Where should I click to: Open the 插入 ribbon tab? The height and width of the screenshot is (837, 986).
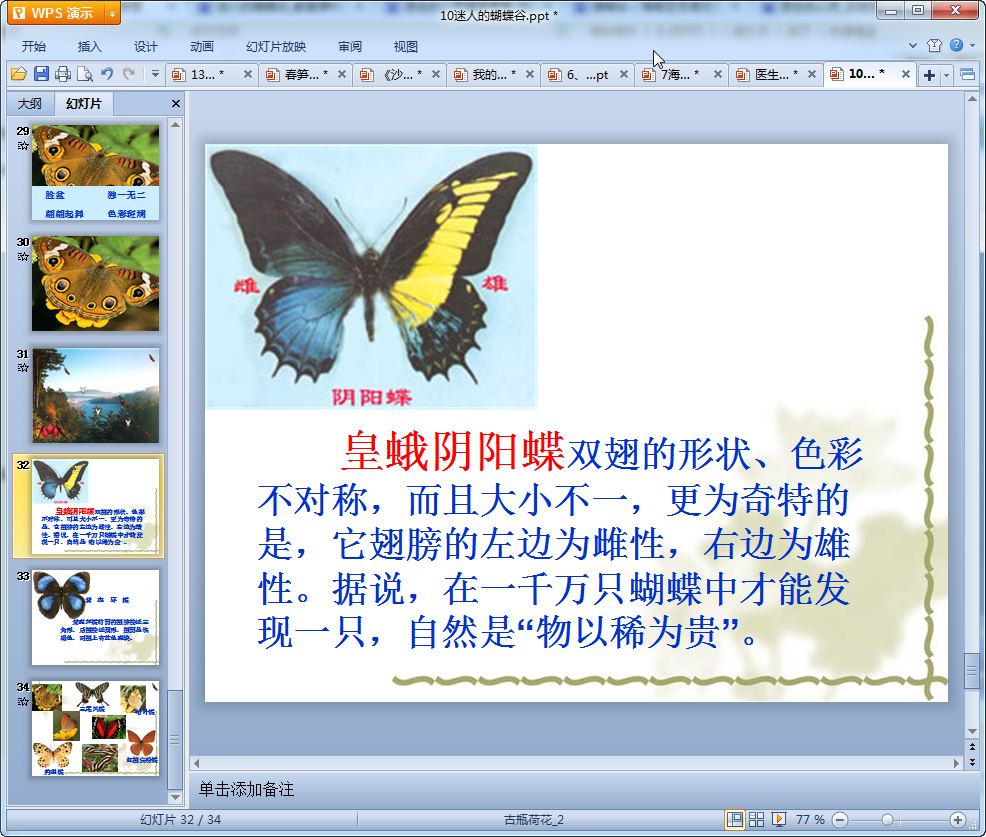pyautogui.click(x=89, y=47)
